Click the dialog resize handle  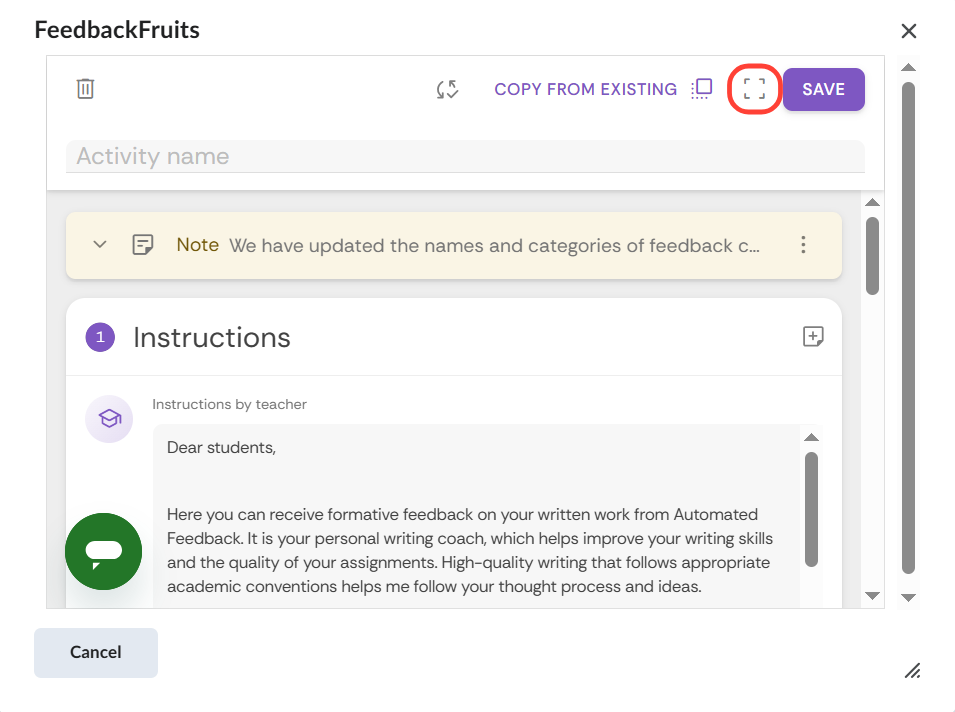pyautogui.click(x=912, y=670)
